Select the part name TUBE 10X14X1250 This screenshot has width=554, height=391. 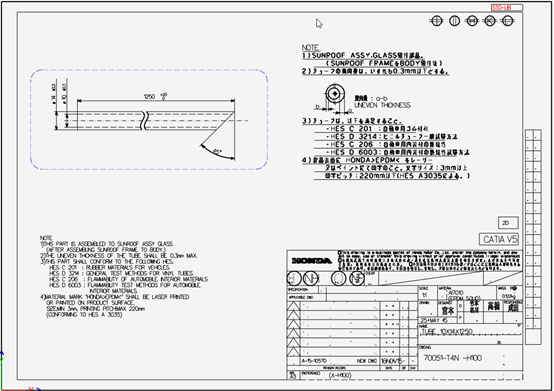(x=448, y=332)
